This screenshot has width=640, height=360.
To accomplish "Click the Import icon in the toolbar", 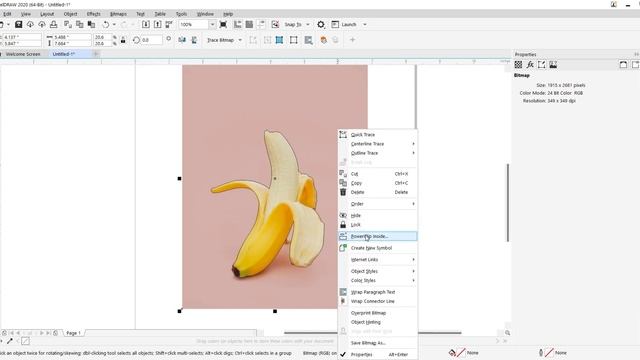I will (146, 24).
